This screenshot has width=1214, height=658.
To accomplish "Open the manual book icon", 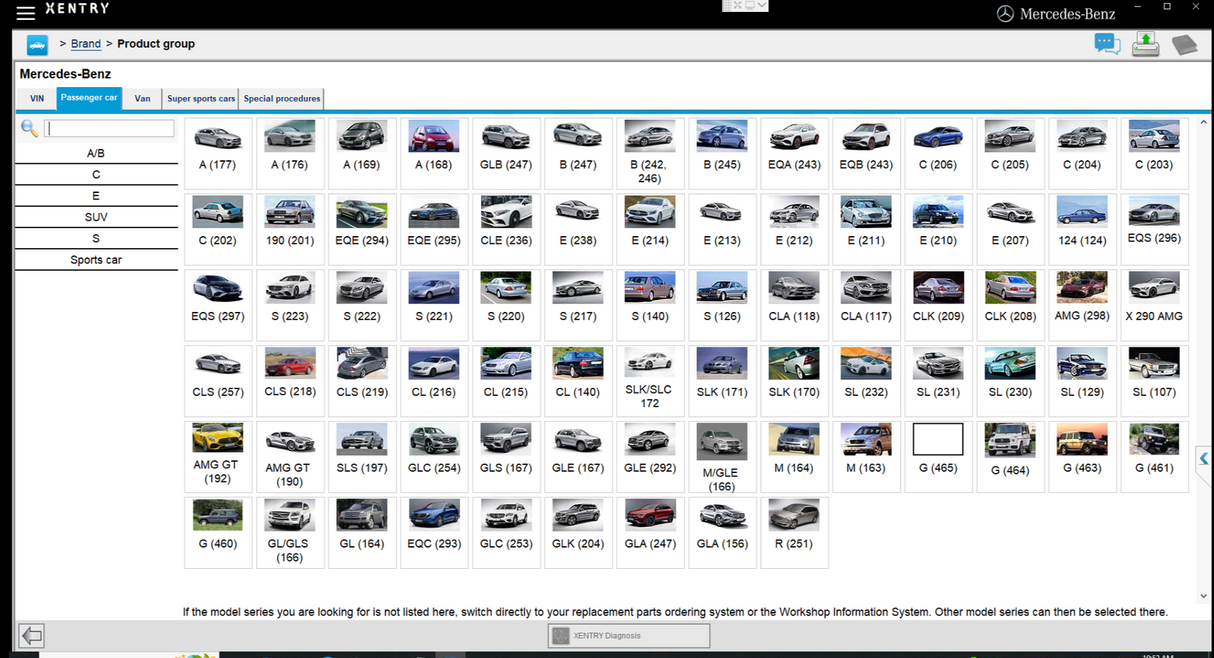I will click(1184, 45).
